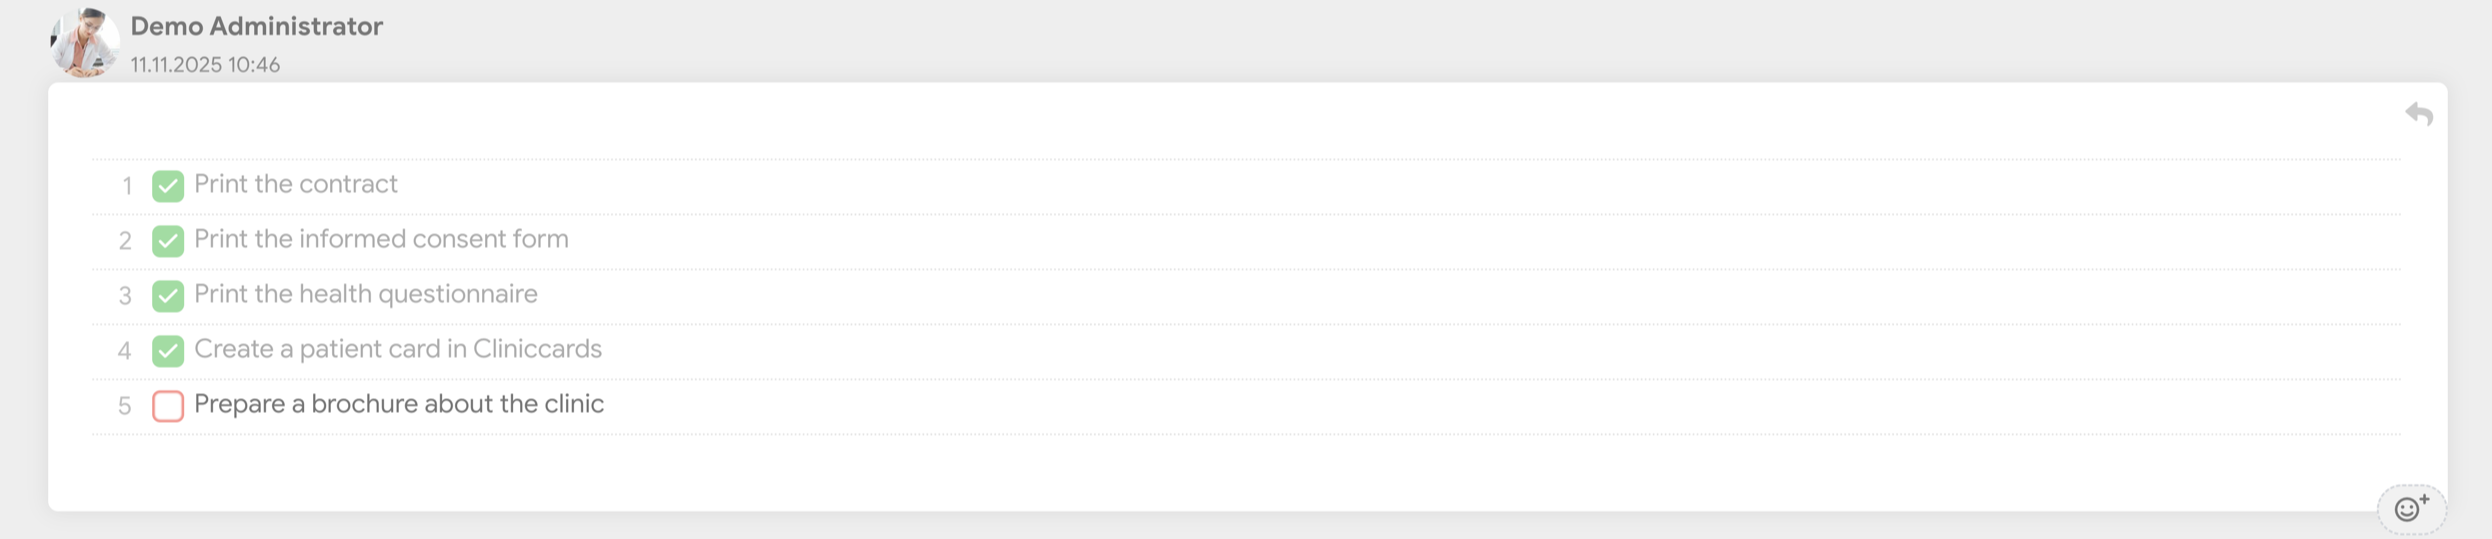2492x539 pixels.
Task: Uncheck Create a patient card checkbox
Action: [x=168, y=351]
